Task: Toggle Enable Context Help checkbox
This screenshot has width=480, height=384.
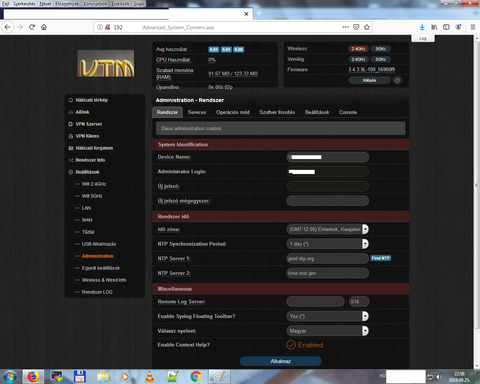Action: [x=291, y=345]
